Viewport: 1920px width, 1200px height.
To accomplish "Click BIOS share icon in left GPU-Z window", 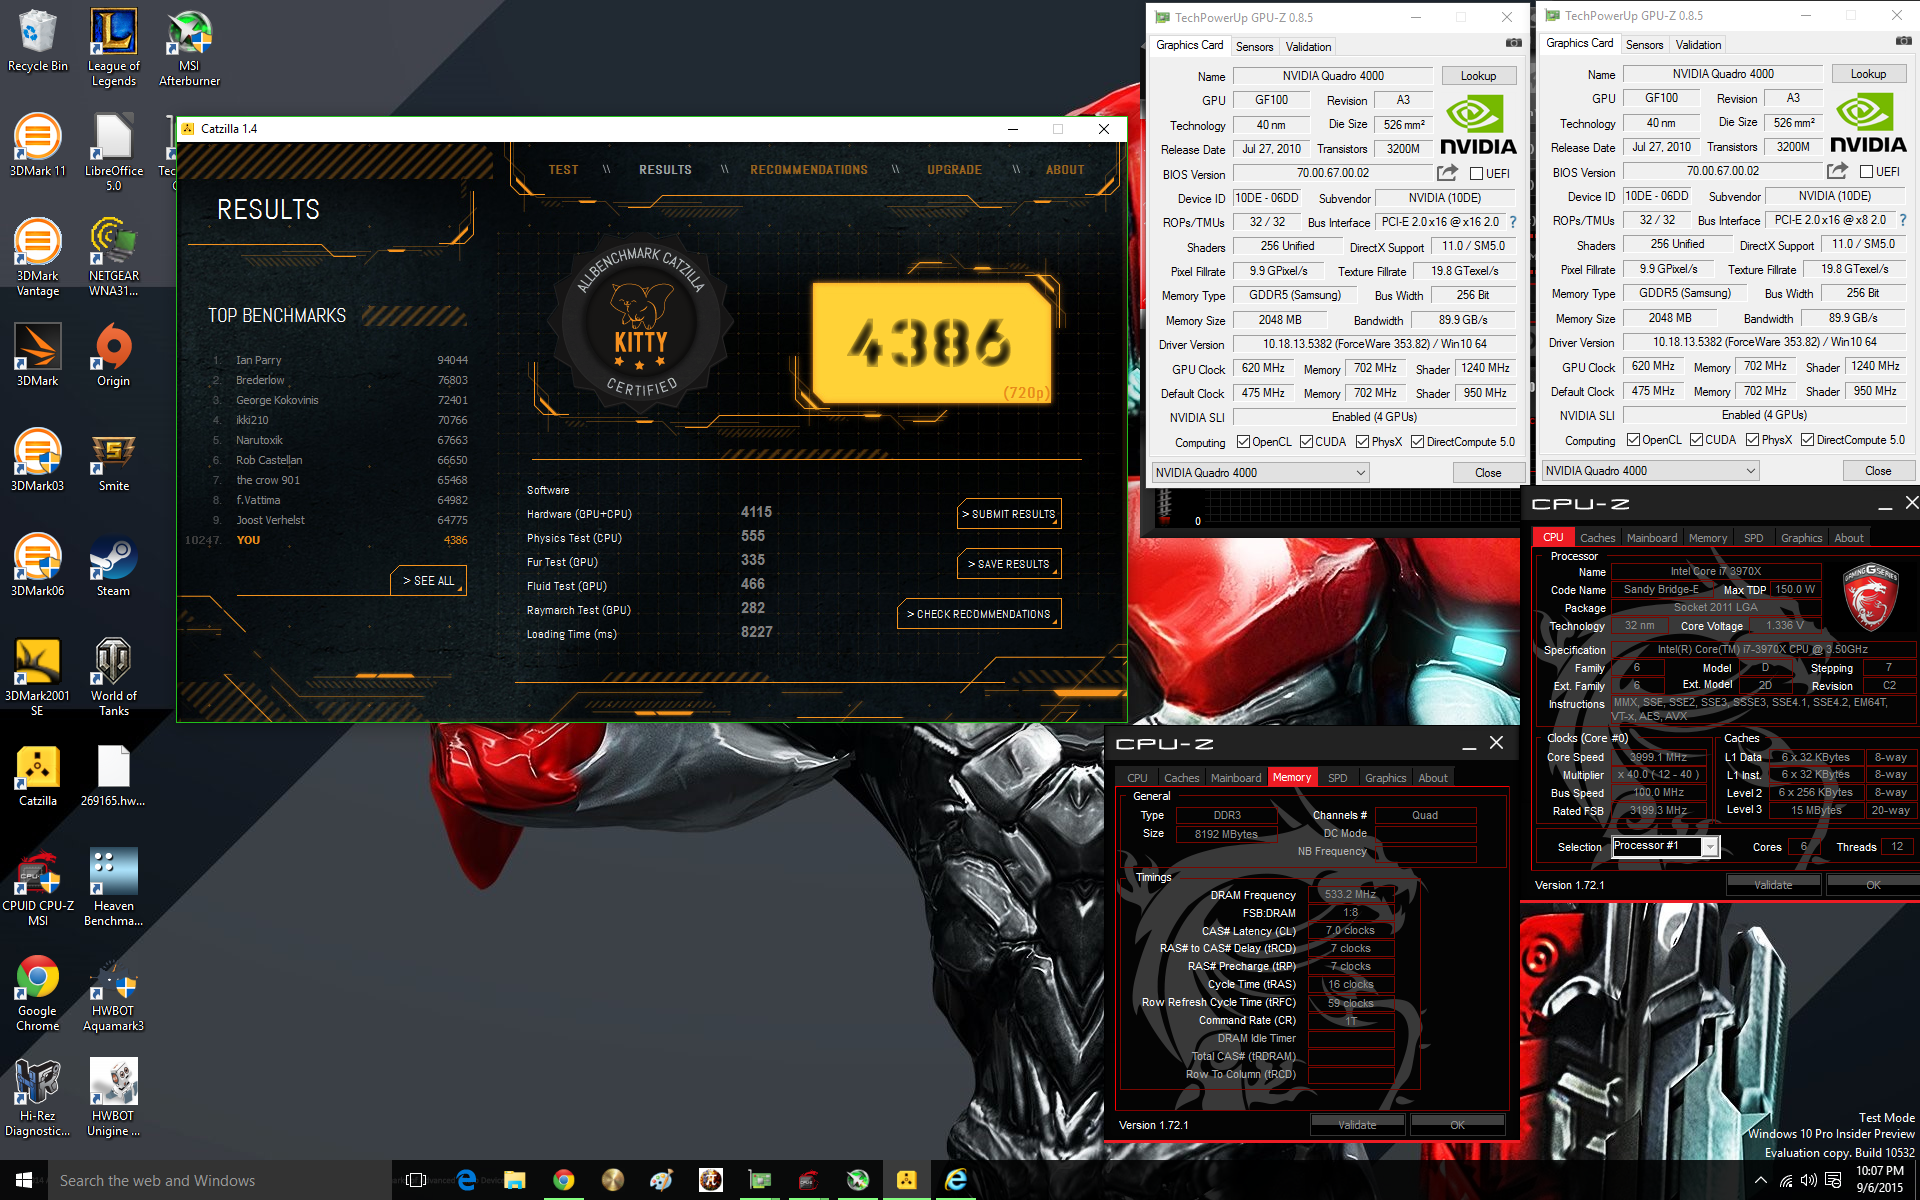I will [1447, 173].
